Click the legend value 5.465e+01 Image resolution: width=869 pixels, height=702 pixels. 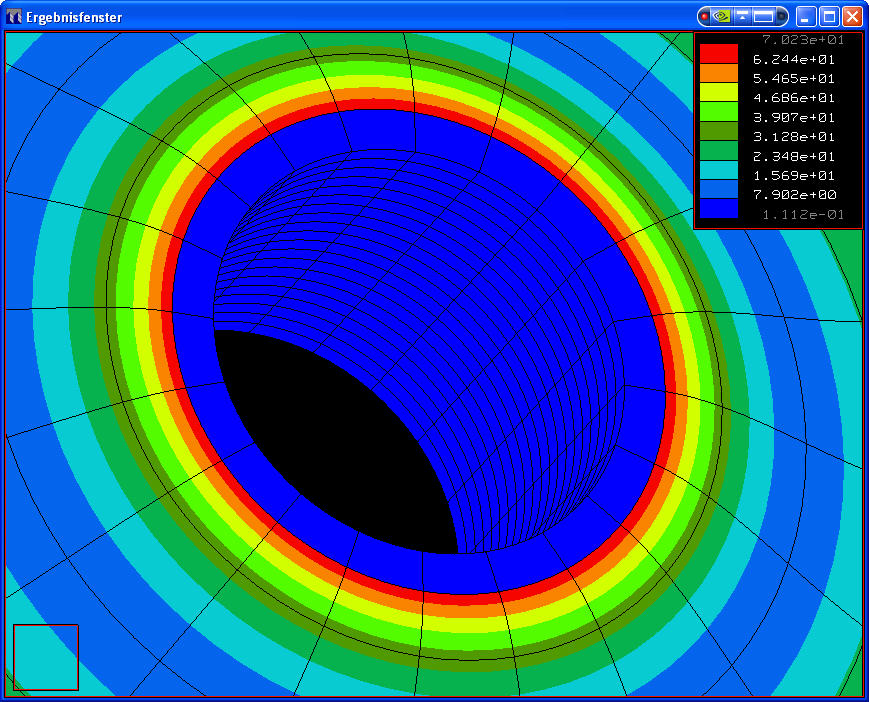point(794,79)
